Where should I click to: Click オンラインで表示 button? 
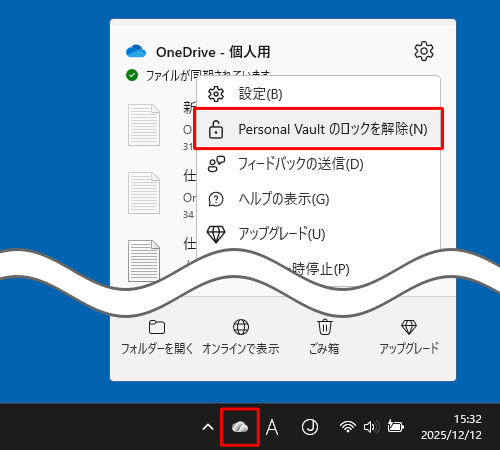click(x=241, y=337)
